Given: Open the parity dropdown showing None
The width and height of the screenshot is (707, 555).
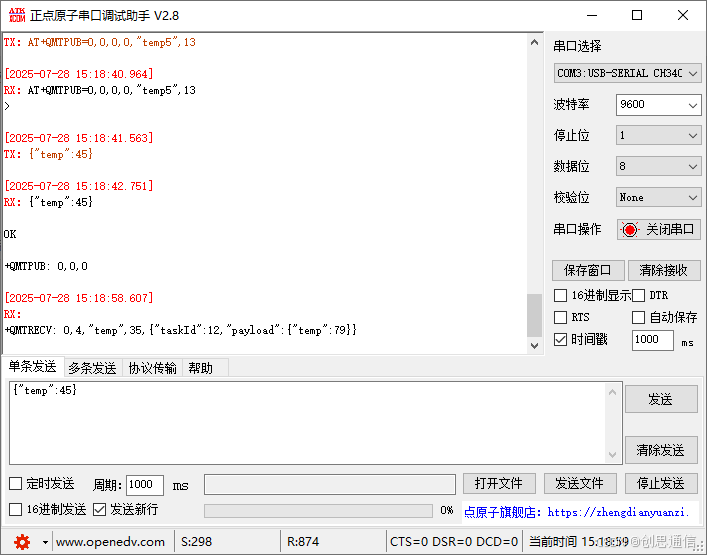Looking at the screenshot, I should pos(658,197).
